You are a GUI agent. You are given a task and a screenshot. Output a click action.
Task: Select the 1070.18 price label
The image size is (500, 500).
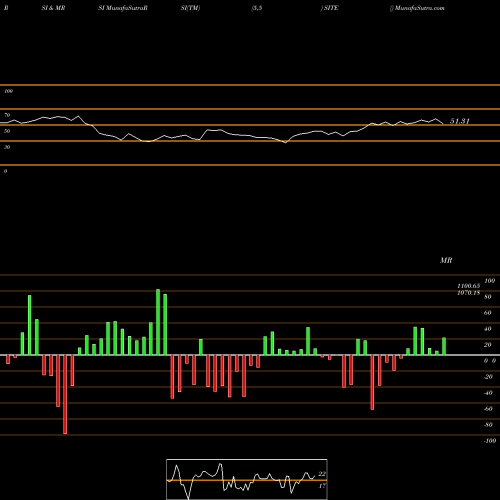(469, 292)
